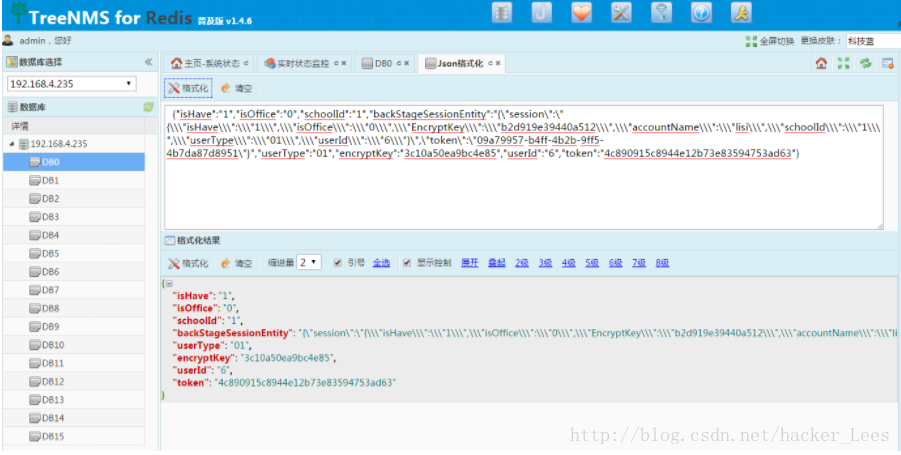The image size is (901, 455).
Task: Click the admin user icon
Action: coord(8,41)
